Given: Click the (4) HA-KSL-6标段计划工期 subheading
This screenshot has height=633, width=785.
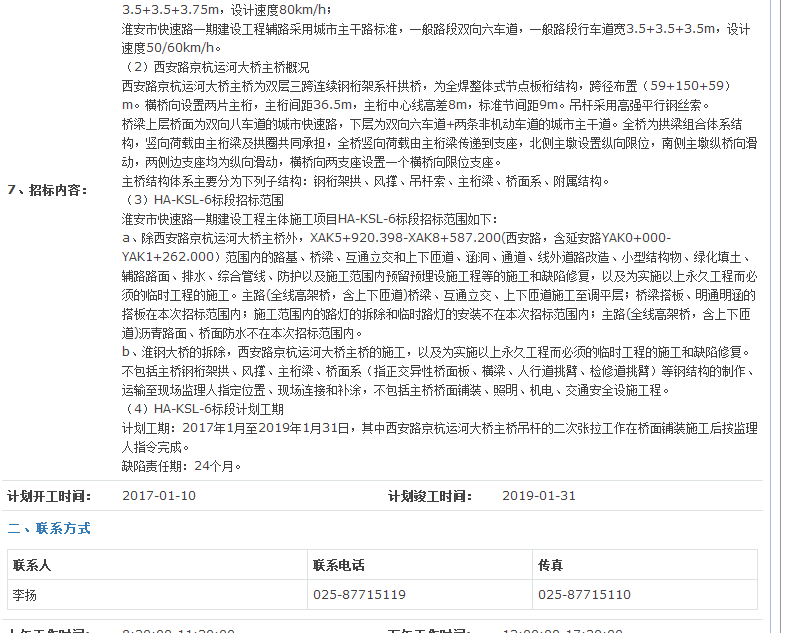Looking at the screenshot, I should click(203, 409).
